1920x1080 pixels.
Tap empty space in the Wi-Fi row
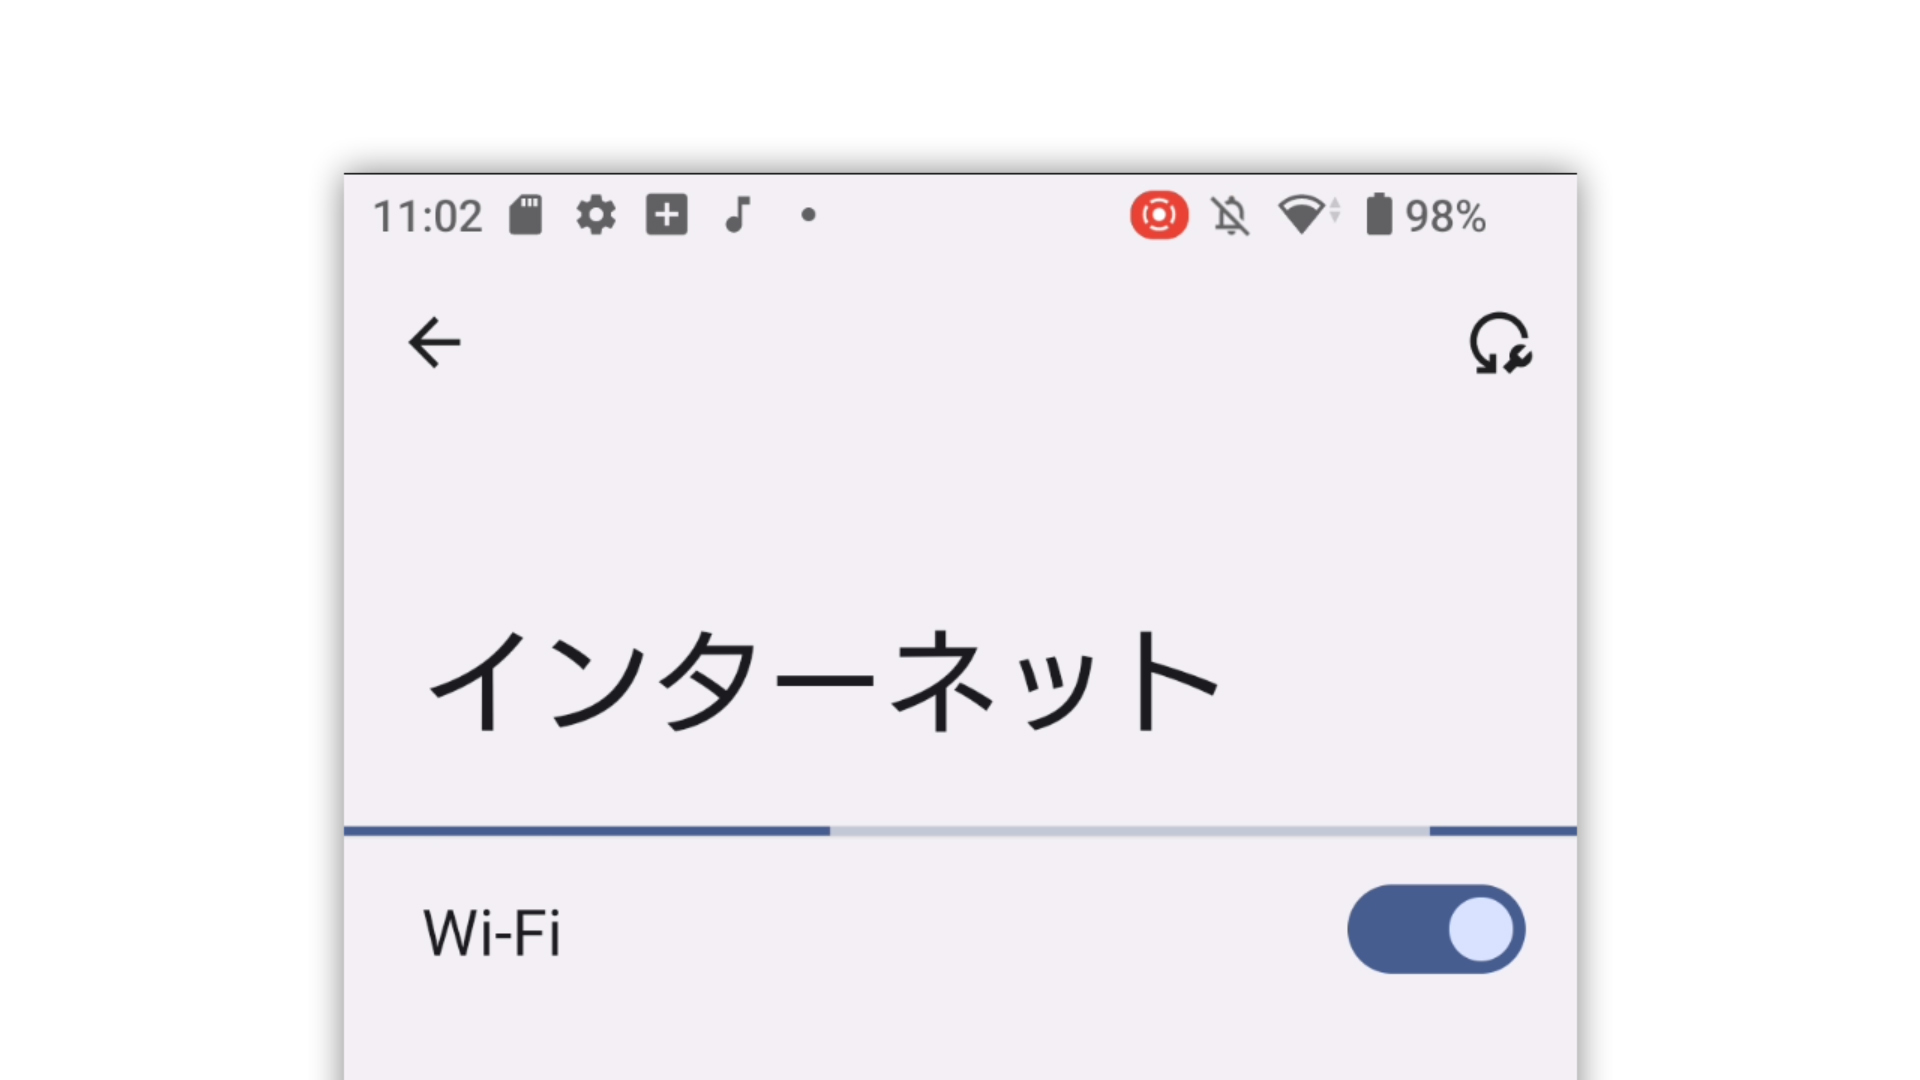[x=950, y=931]
